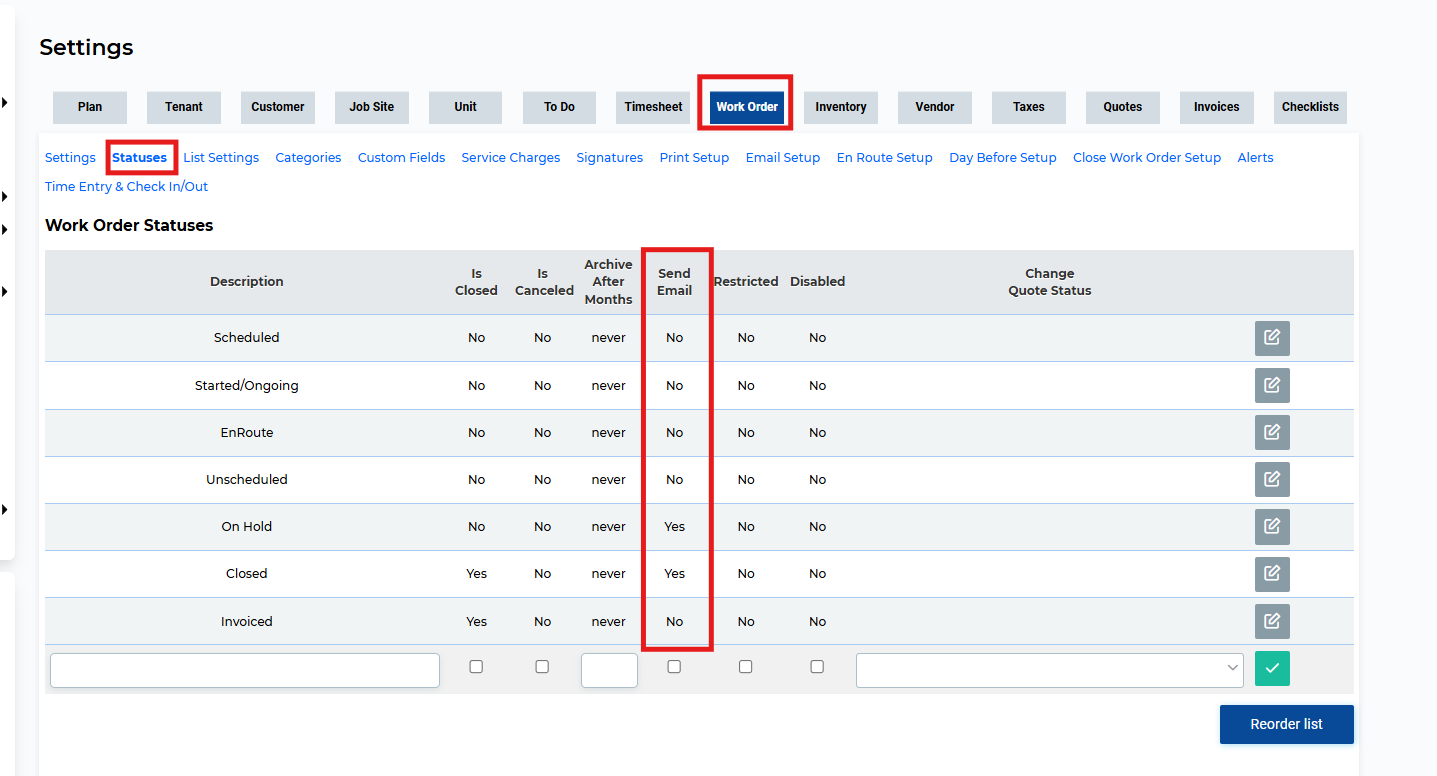Viewport: 1437px width, 776px height.
Task: Open the Customer settings tab
Action: click(x=278, y=107)
